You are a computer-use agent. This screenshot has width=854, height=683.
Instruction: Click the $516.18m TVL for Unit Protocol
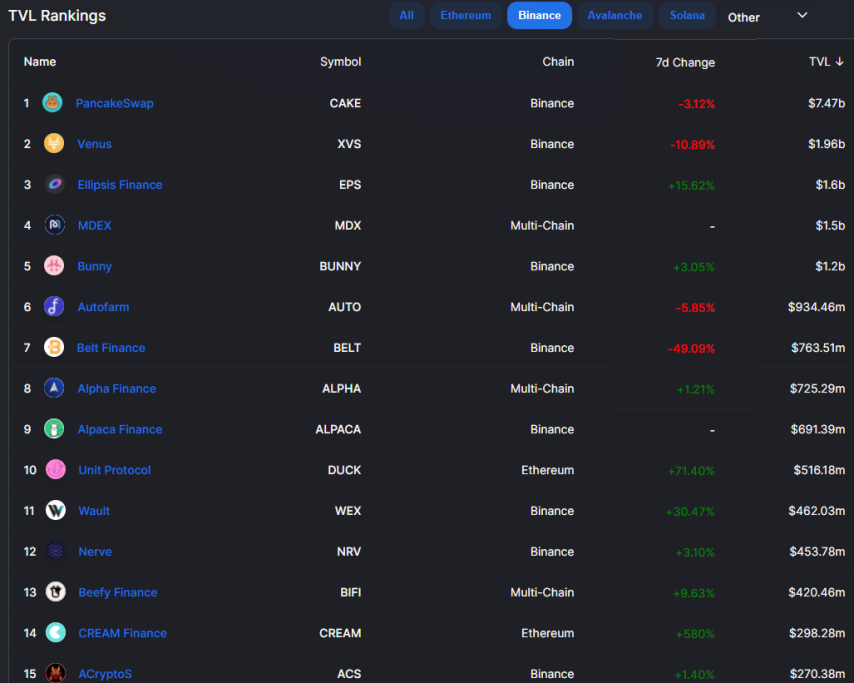819,470
